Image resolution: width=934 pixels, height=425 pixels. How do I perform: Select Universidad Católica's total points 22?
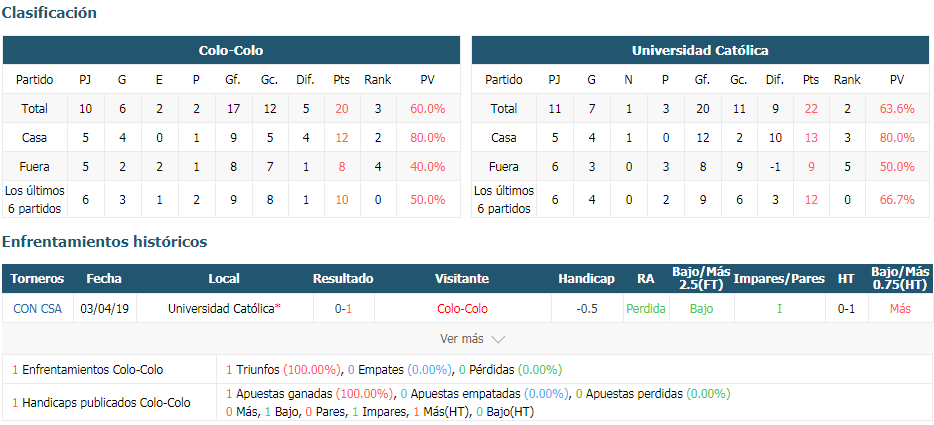coord(811,108)
